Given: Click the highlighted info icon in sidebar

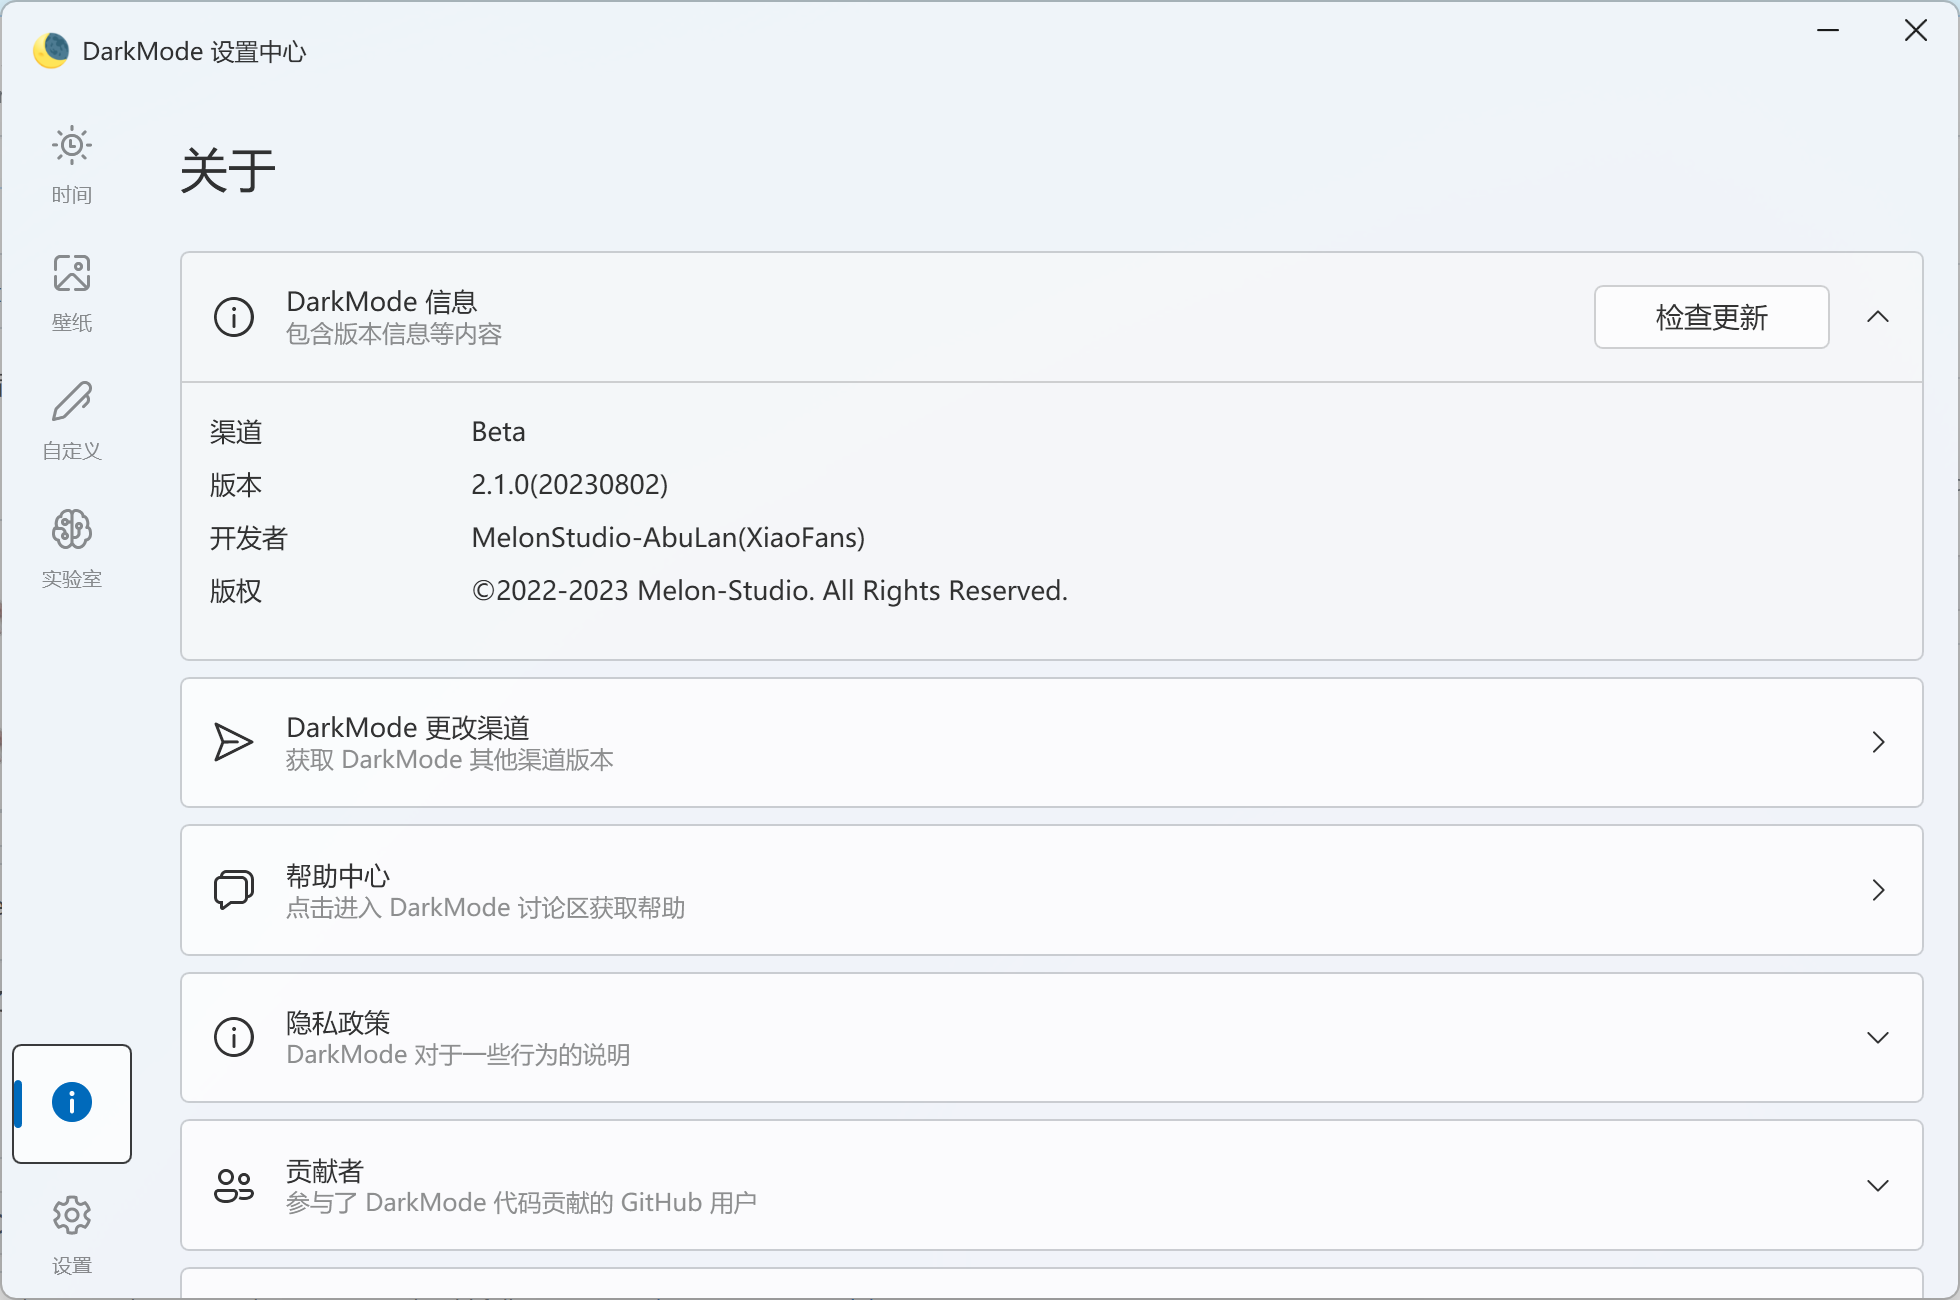Looking at the screenshot, I should (x=71, y=1103).
